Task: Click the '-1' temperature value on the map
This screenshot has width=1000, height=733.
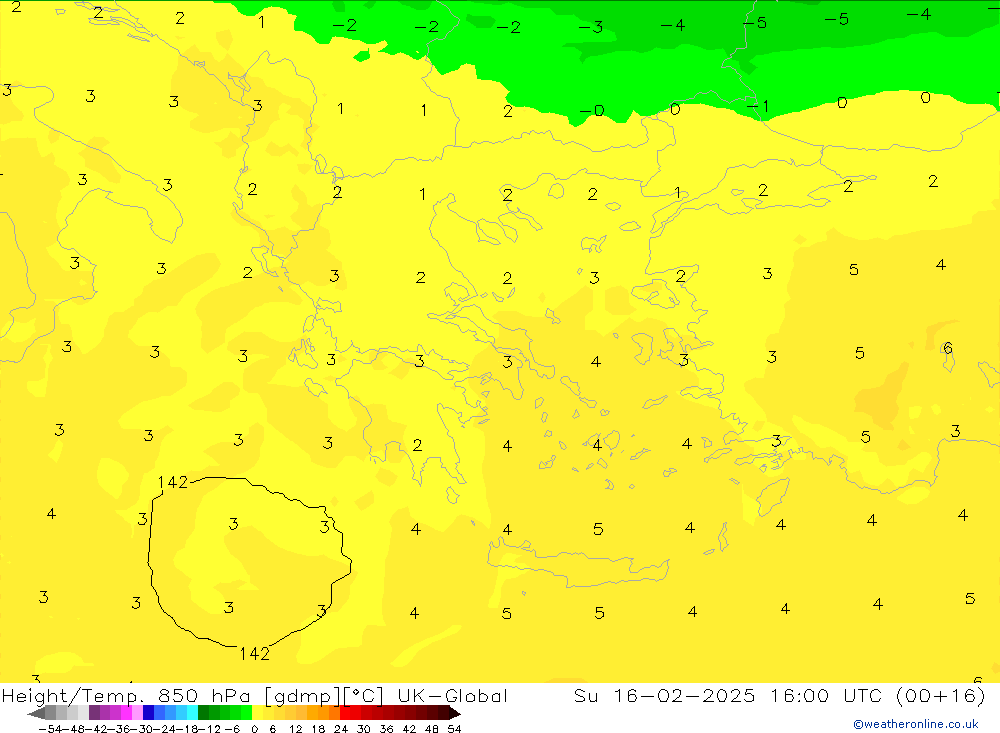Action: tap(758, 105)
